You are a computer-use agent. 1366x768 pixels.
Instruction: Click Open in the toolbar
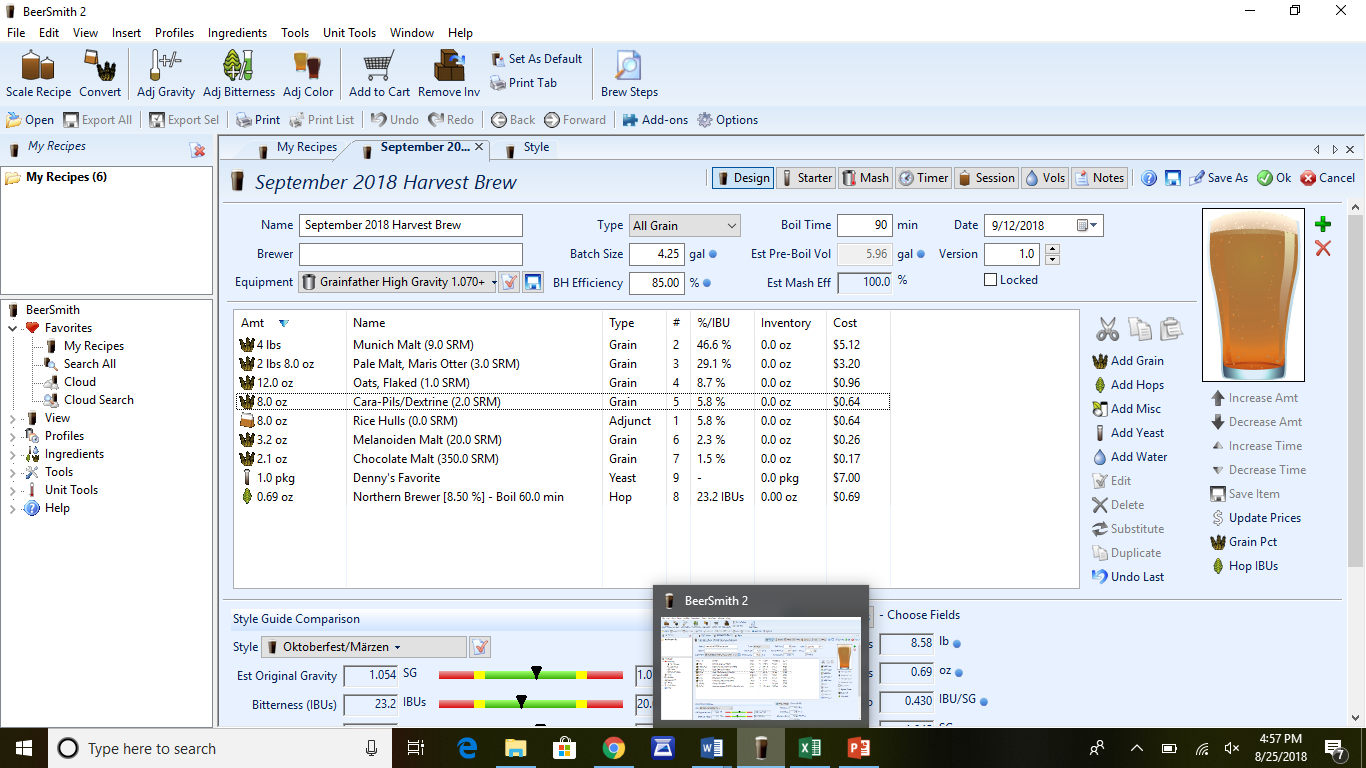click(x=30, y=120)
